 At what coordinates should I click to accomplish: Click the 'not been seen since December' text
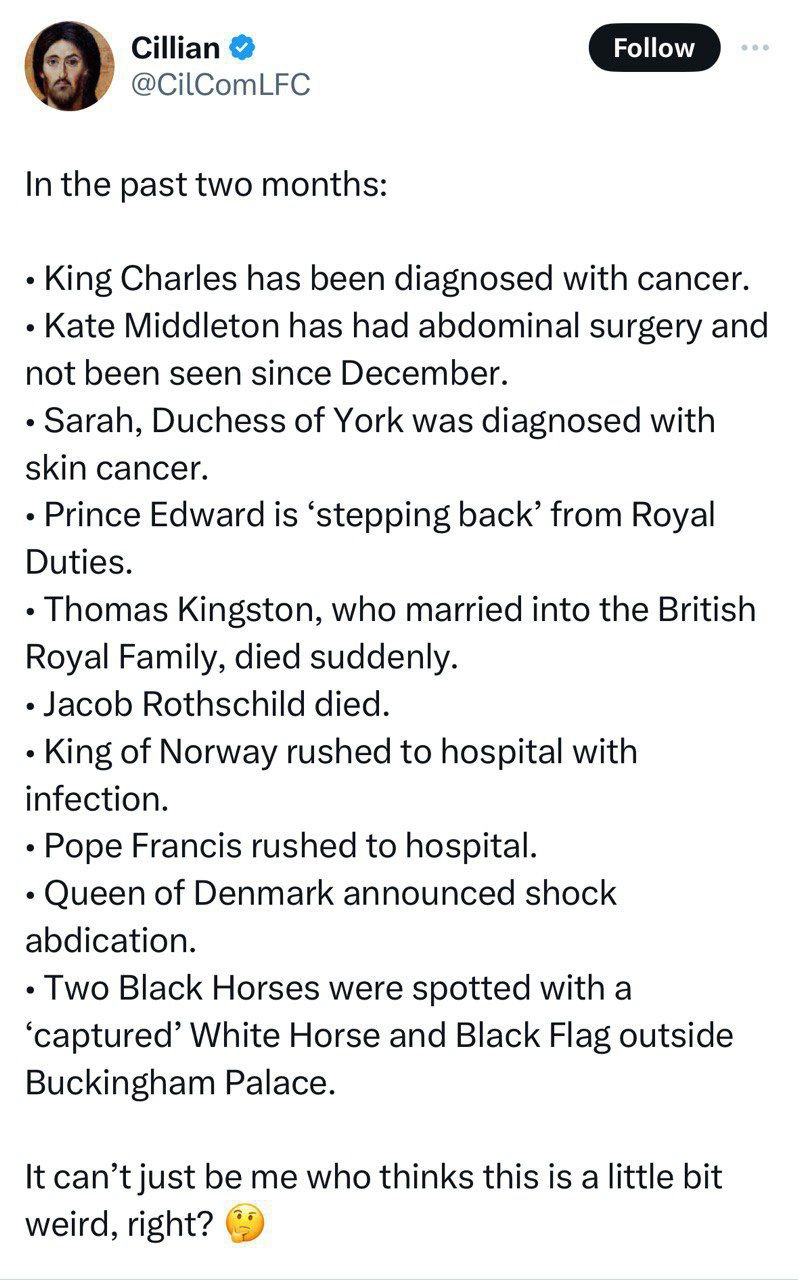click(x=268, y=373)
